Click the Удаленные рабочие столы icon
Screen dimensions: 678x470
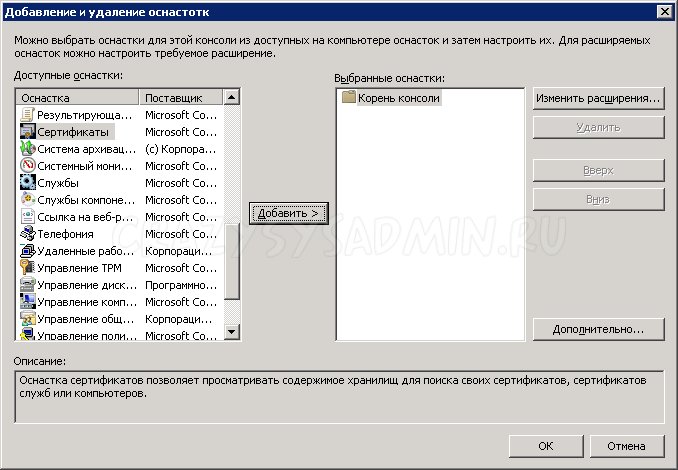(28, 251)
